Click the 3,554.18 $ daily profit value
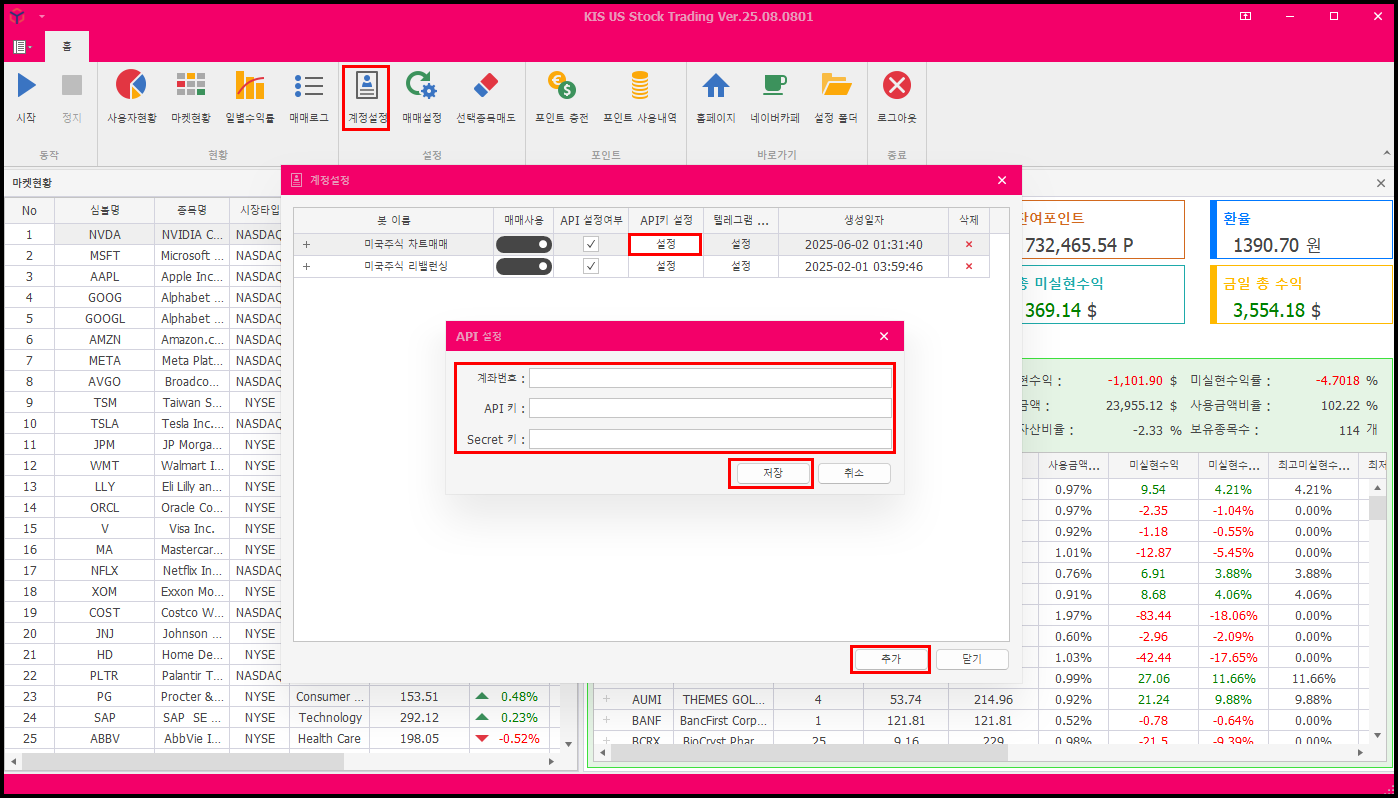Image resolution: width=1398 pixels, height=798 pixels. (1276, 310)
